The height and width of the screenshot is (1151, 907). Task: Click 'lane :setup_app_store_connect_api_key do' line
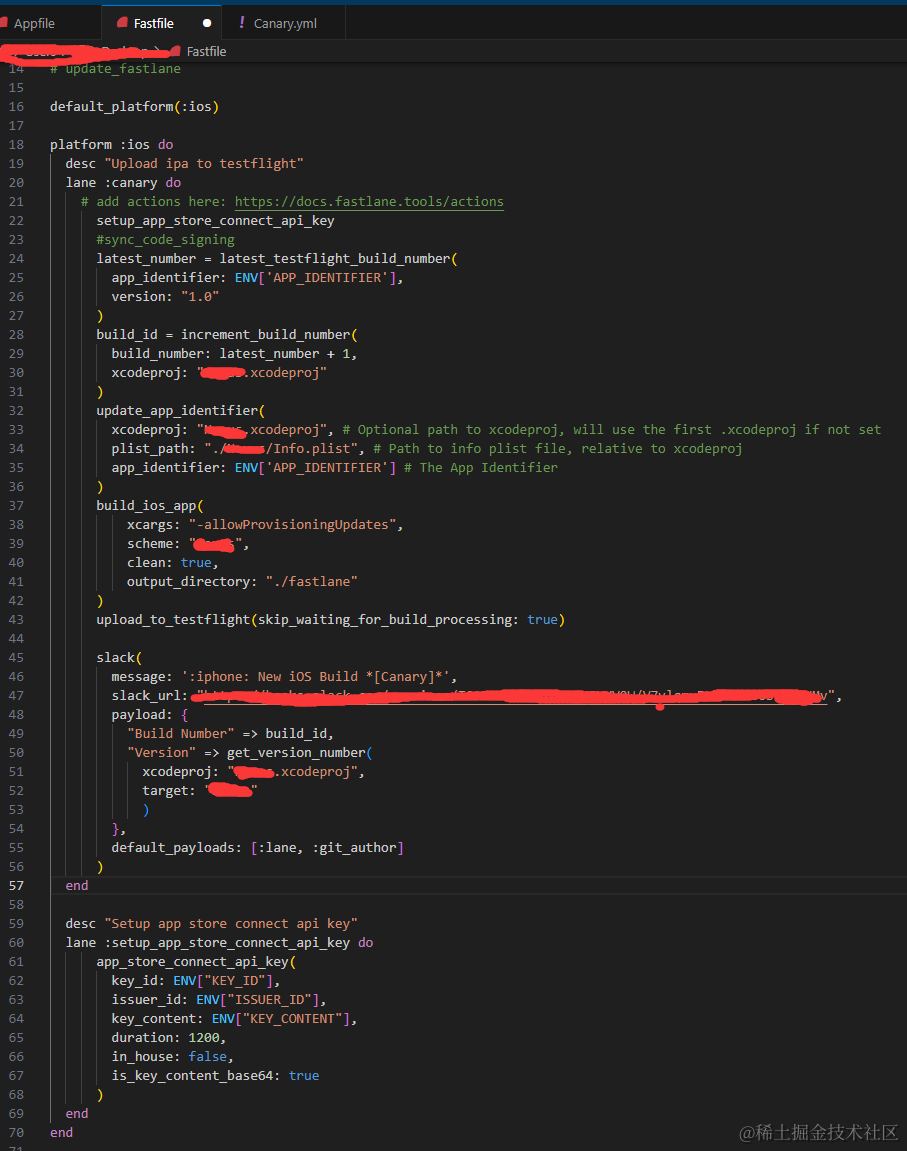219,943
